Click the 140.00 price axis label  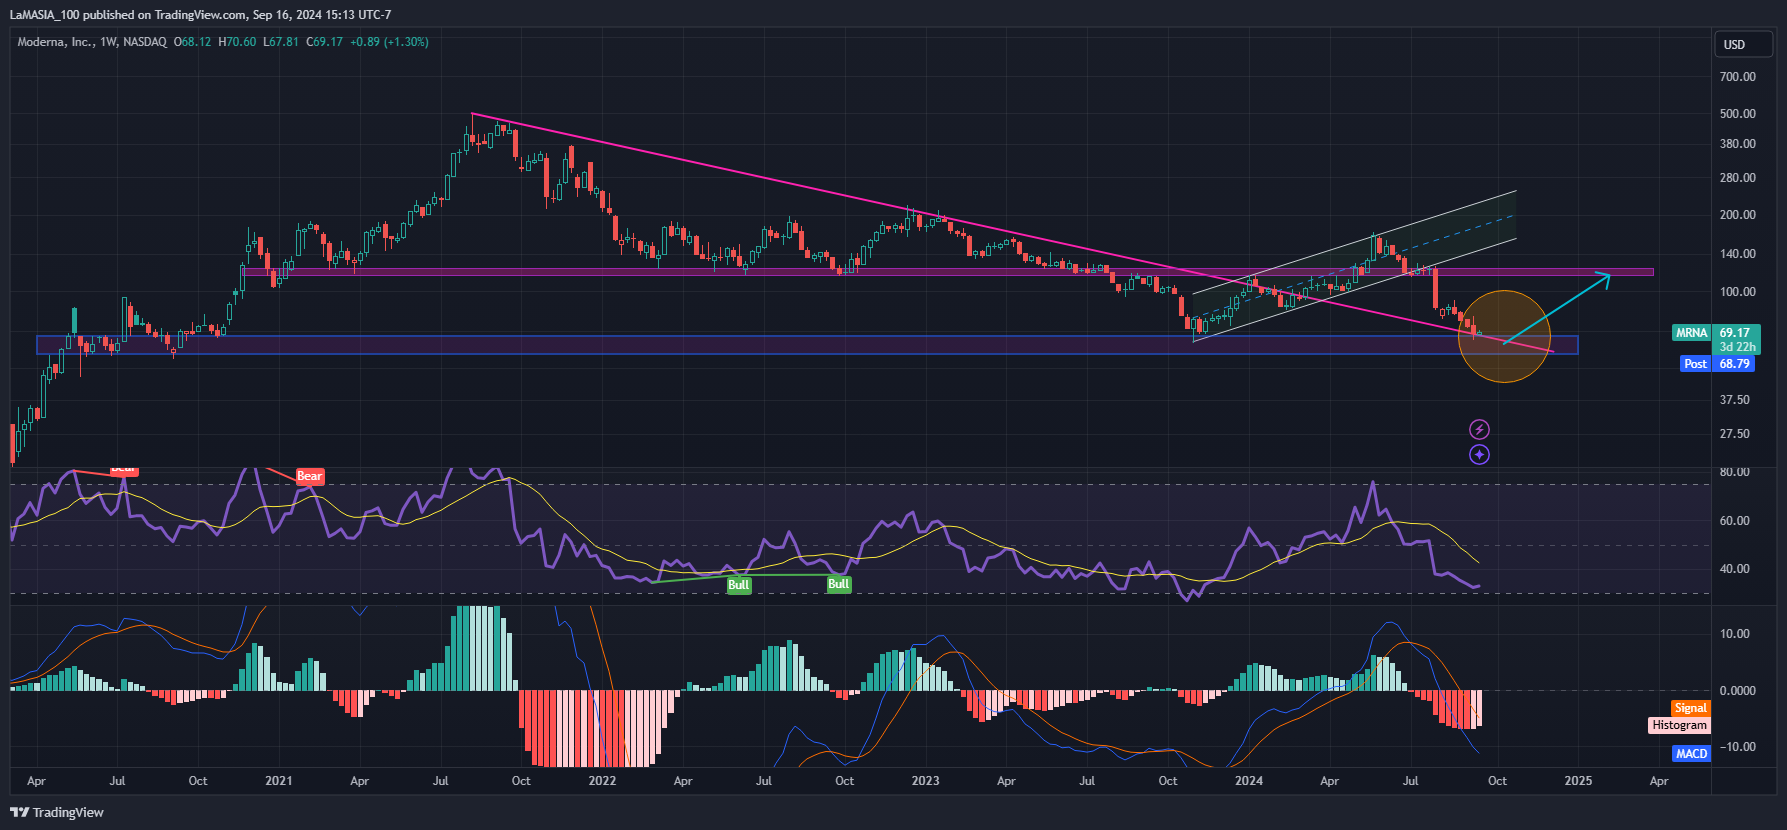click(1737, 254)
